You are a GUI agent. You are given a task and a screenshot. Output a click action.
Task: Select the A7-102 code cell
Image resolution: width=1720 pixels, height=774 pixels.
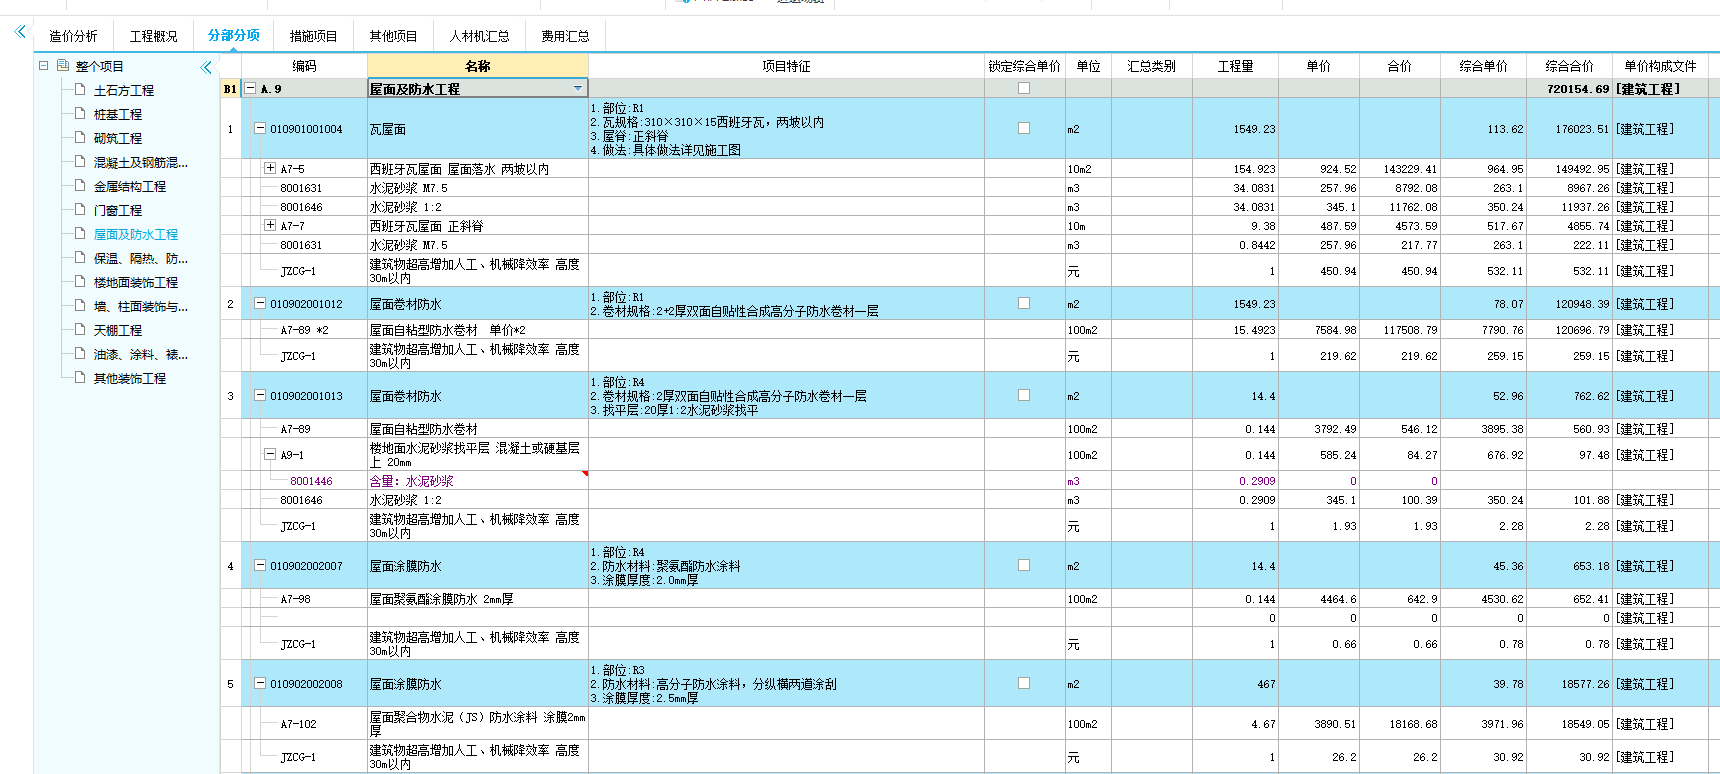coord(305,724)
